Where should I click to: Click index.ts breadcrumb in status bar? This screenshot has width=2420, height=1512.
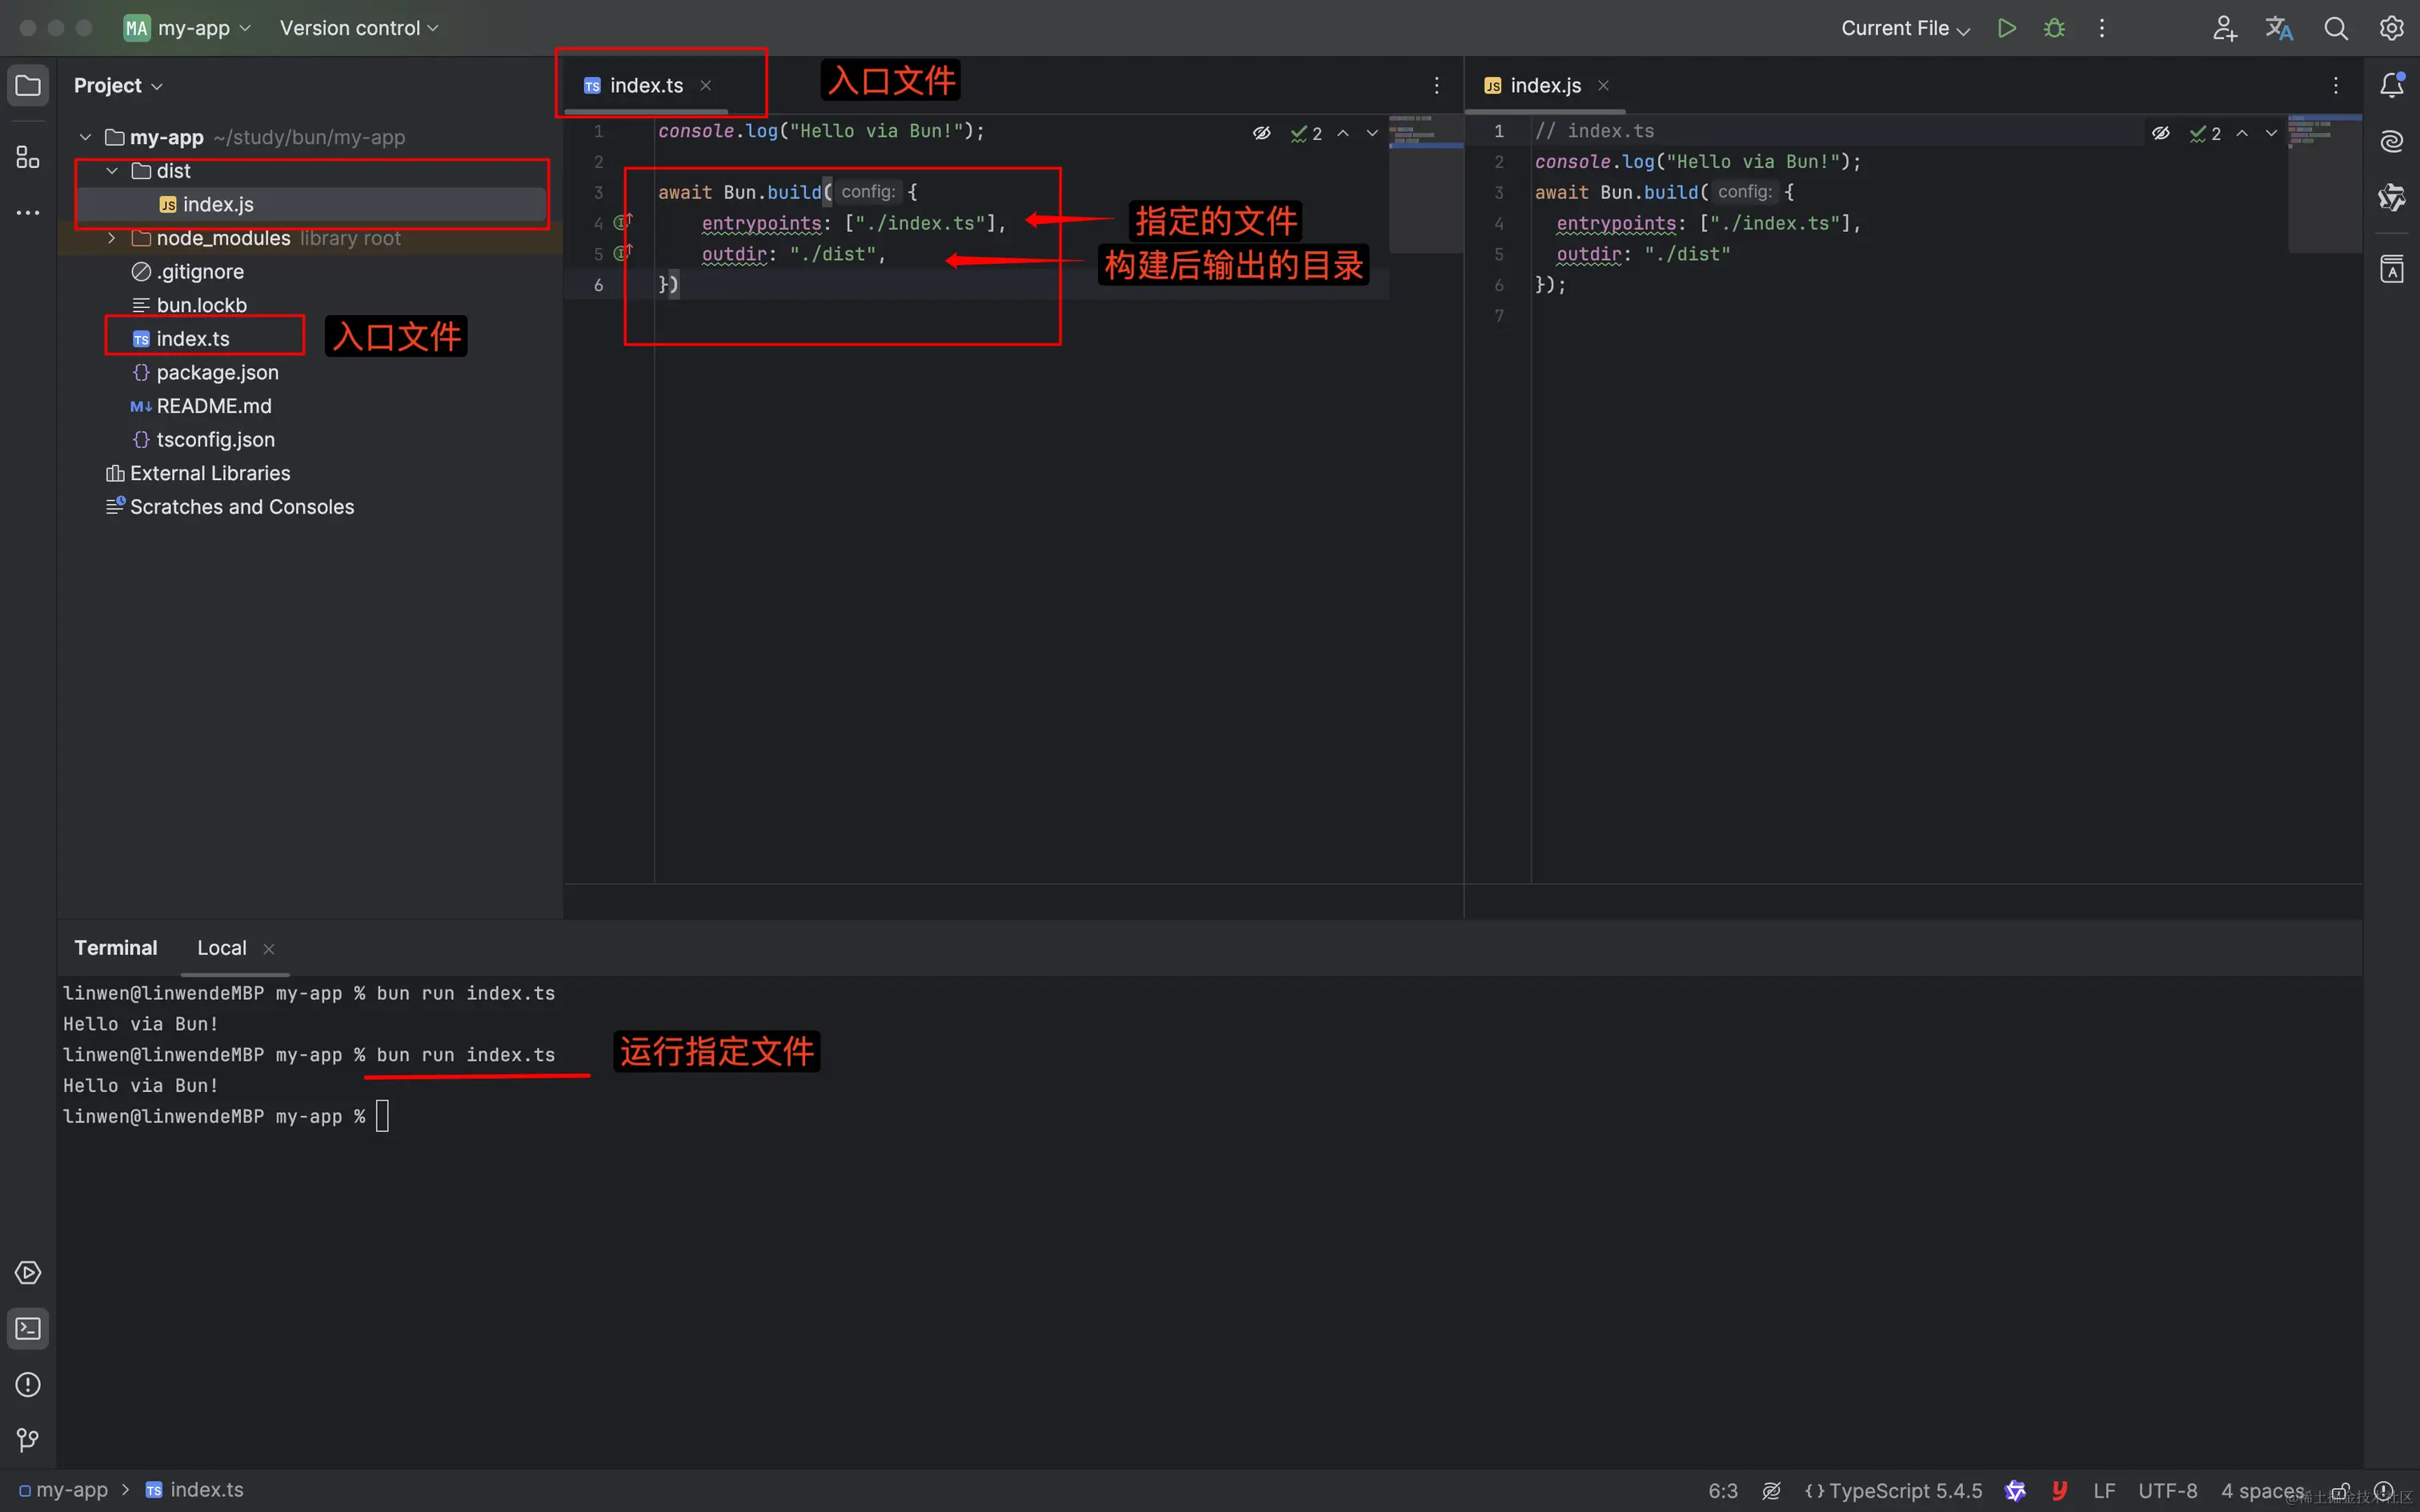click(x=195, y=1490)
